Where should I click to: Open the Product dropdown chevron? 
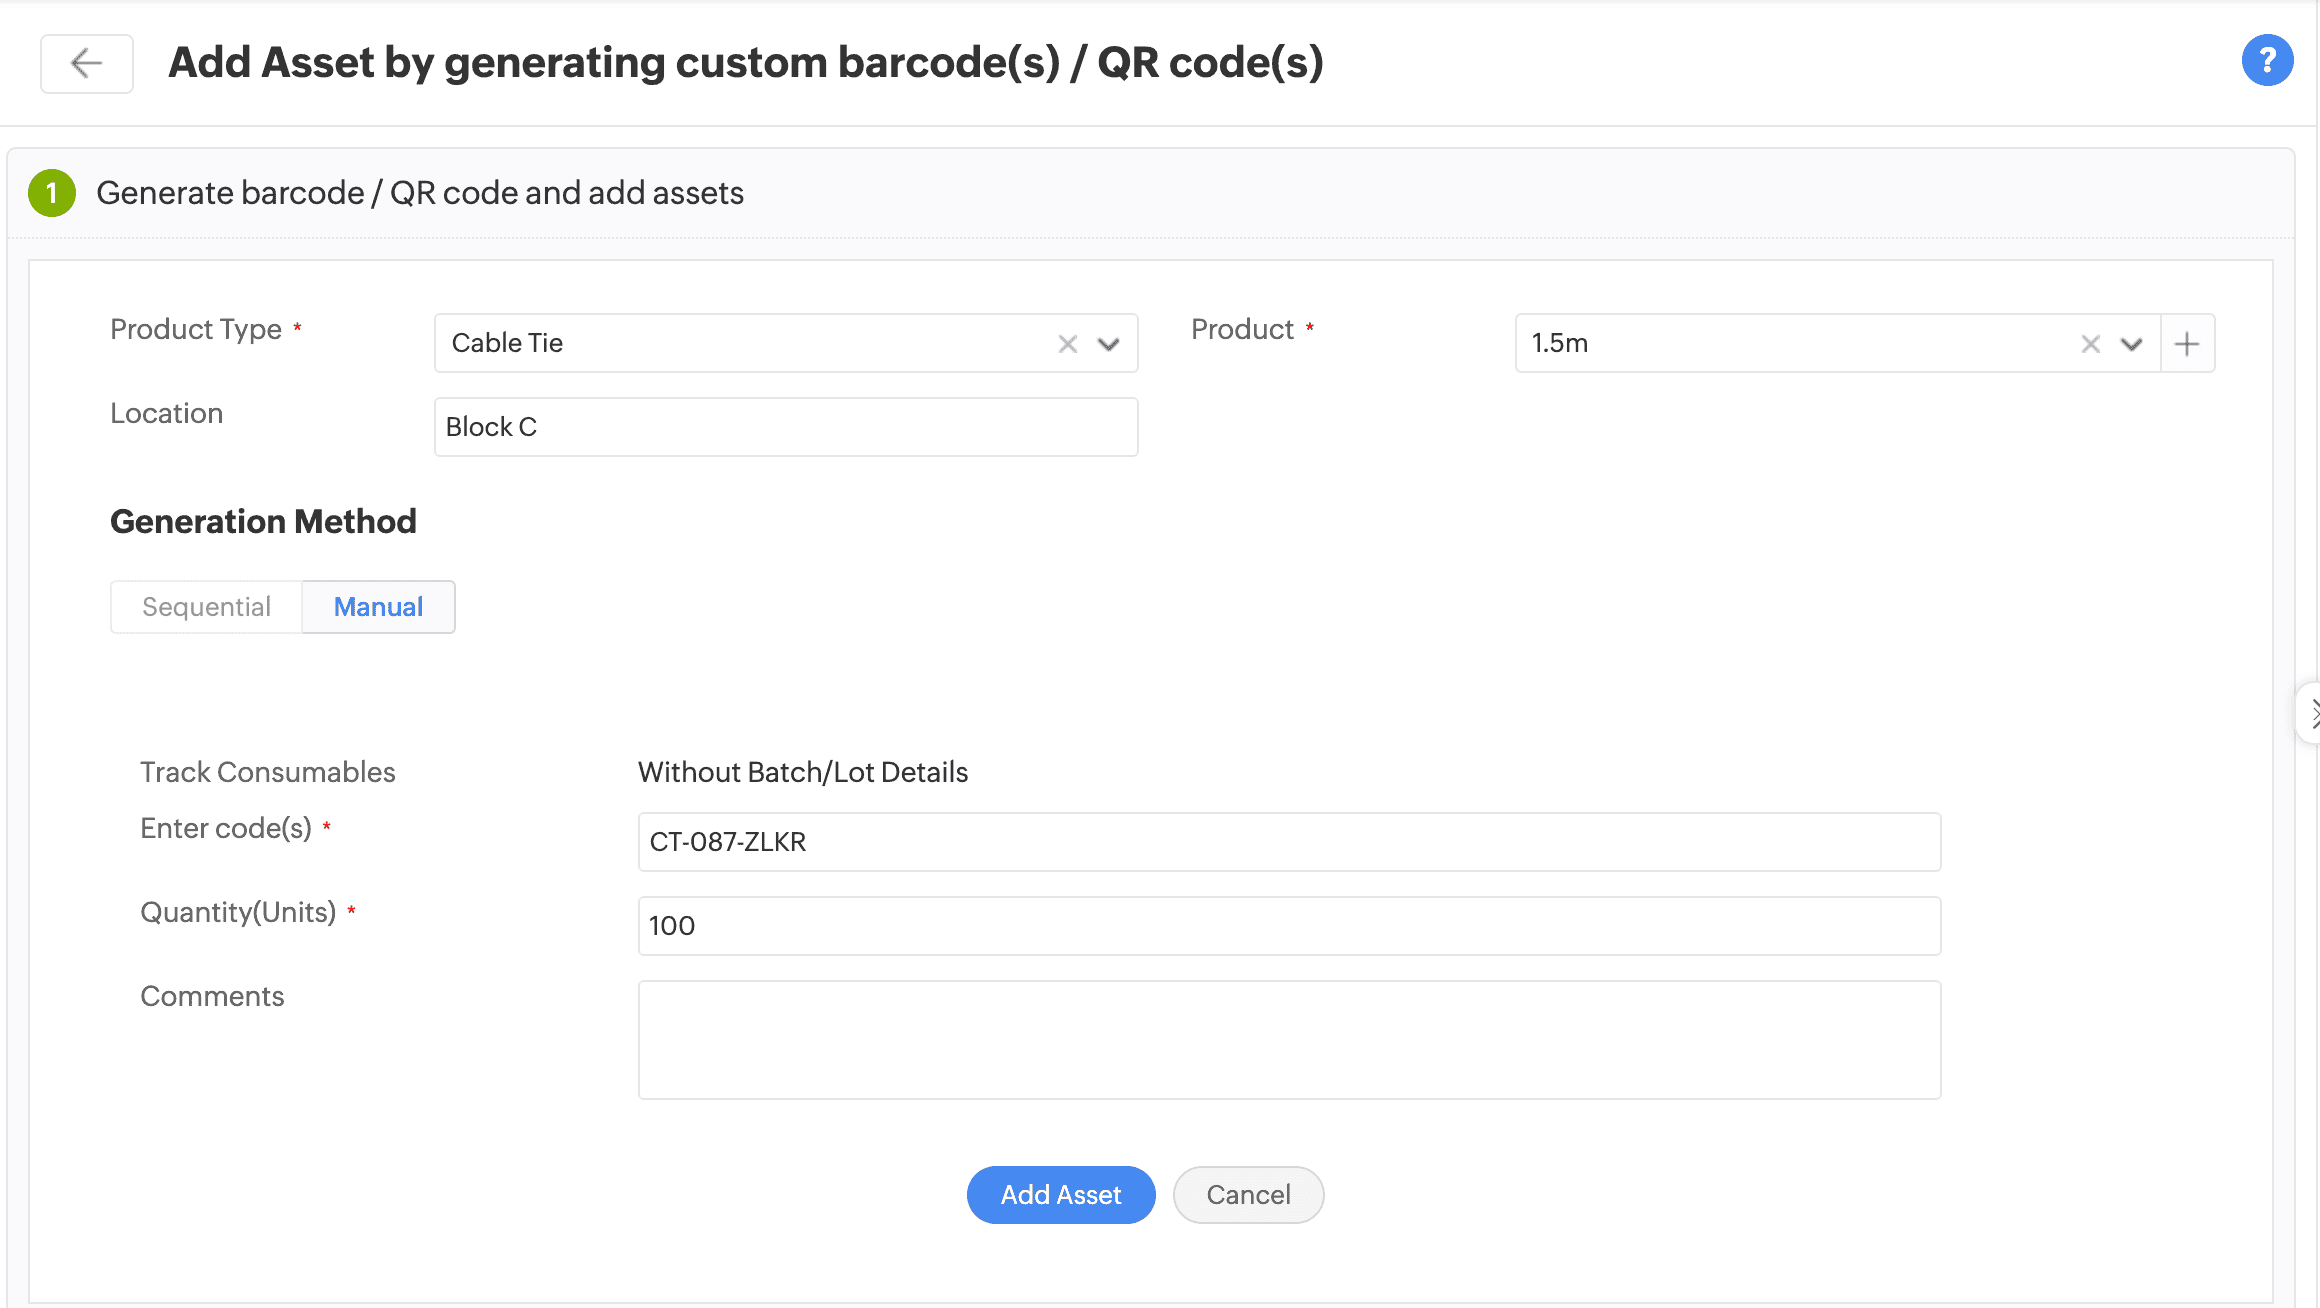[x=2131, y=344]
